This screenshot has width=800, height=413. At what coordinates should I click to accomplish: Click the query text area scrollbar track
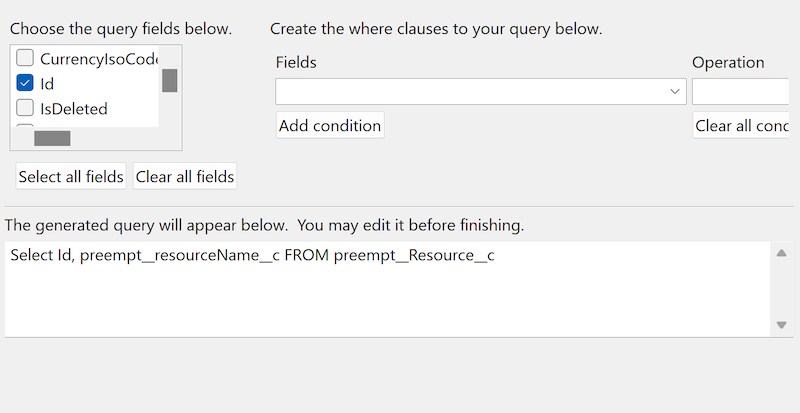[x=781, y=290]
